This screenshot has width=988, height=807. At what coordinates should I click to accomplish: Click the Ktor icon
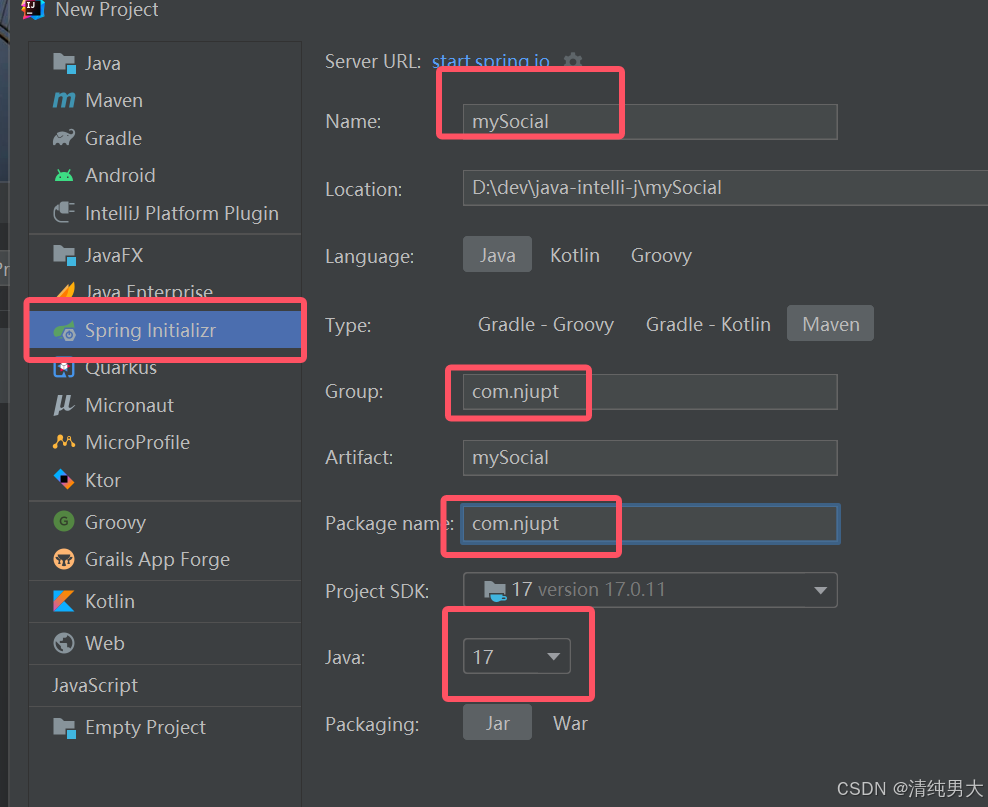64,479
